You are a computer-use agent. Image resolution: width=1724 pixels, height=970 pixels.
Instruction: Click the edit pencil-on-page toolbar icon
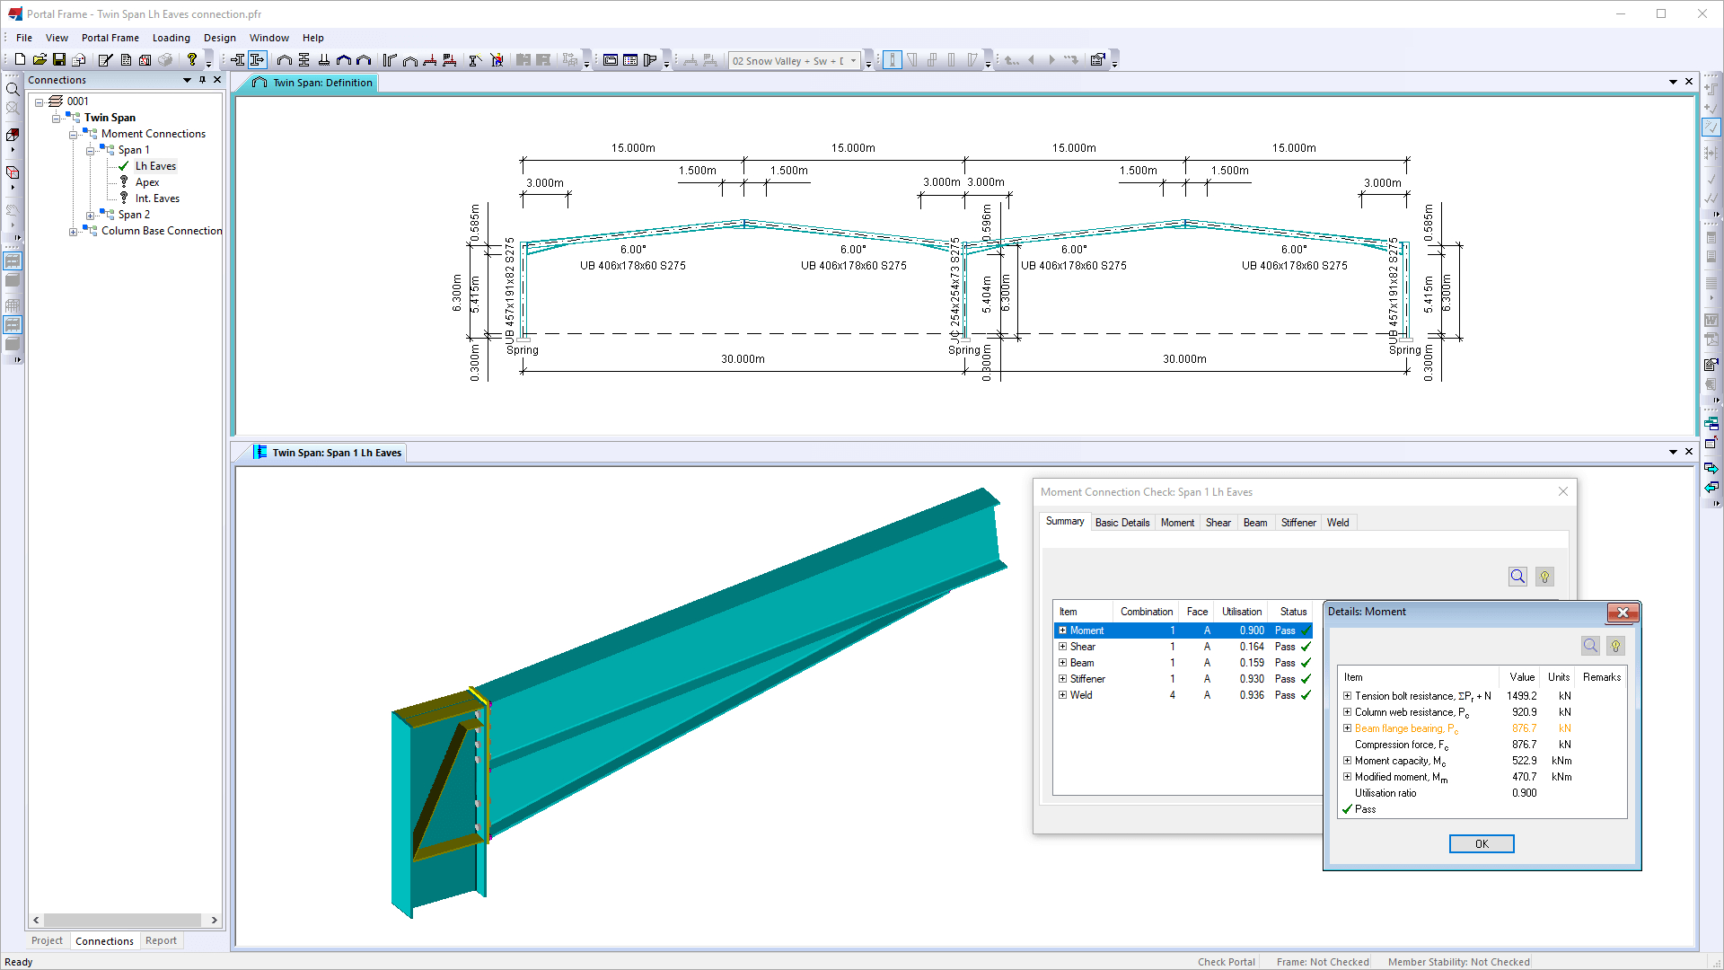coord(105,60)
